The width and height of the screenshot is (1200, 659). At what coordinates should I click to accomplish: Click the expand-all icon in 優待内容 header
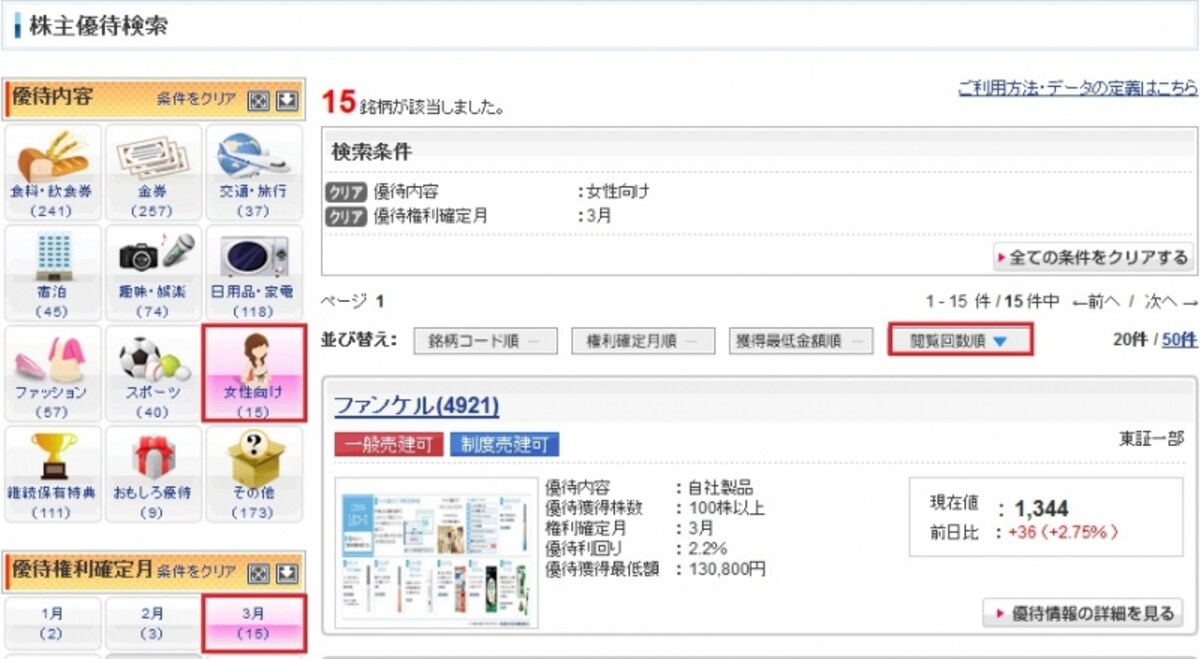259,100
